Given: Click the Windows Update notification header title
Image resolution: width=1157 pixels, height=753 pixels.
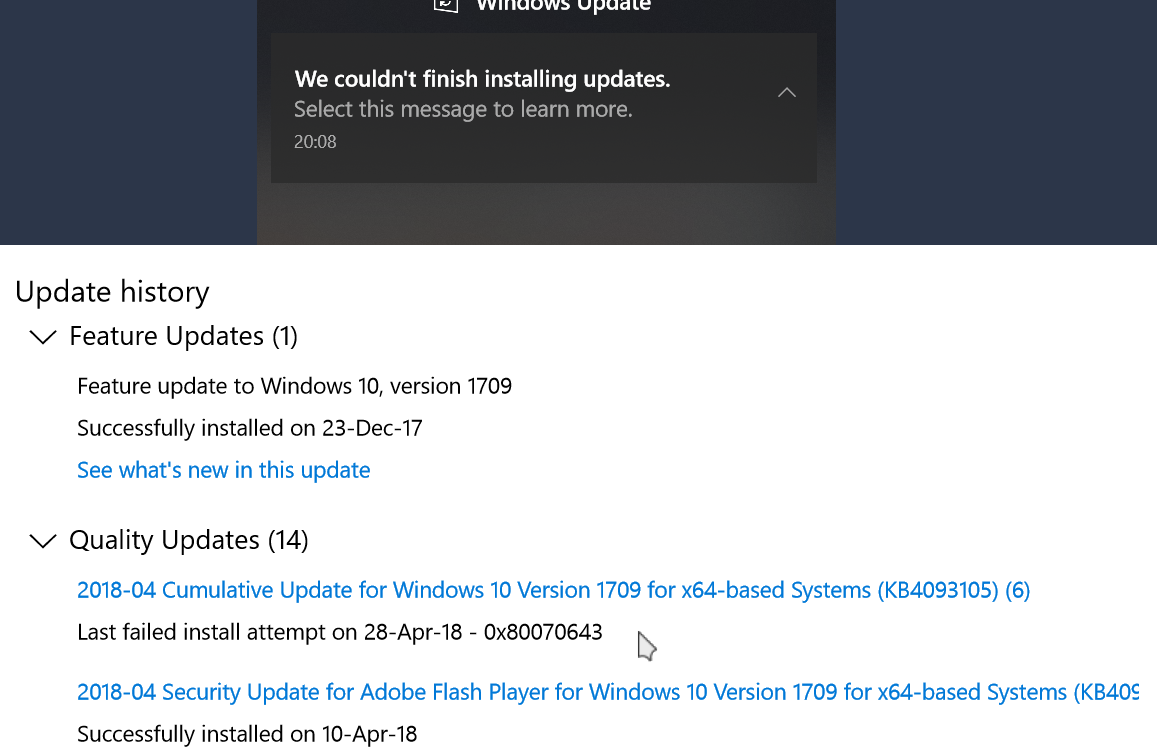Looking at the screenshot, I should 564,6.
